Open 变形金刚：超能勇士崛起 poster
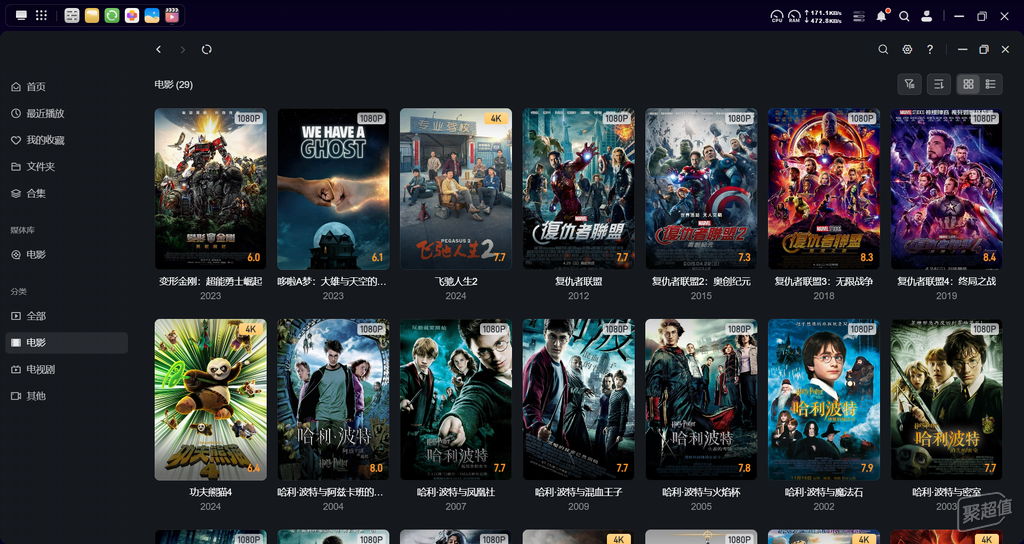Image resolution: width=1024 pixels, height=544 pixels. point(210,189)
